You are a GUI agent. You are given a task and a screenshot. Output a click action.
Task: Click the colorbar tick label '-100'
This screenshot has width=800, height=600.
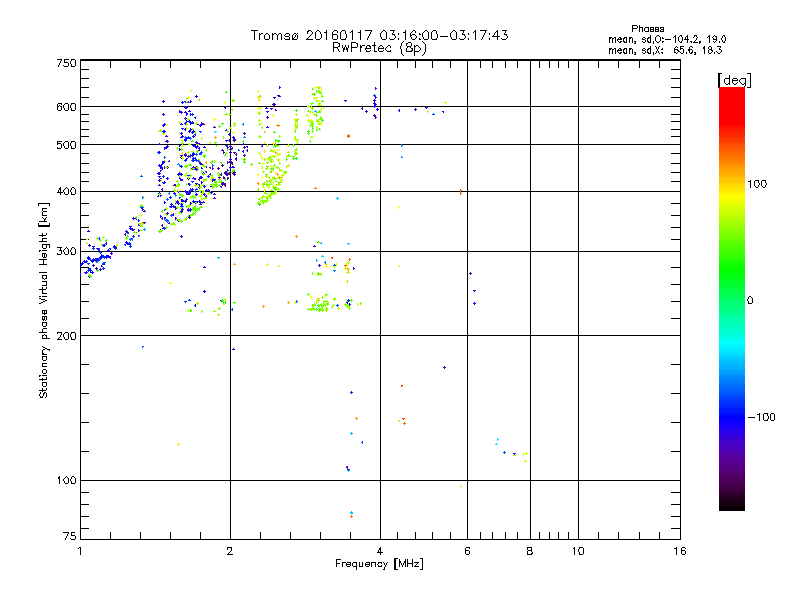[762, 417]
